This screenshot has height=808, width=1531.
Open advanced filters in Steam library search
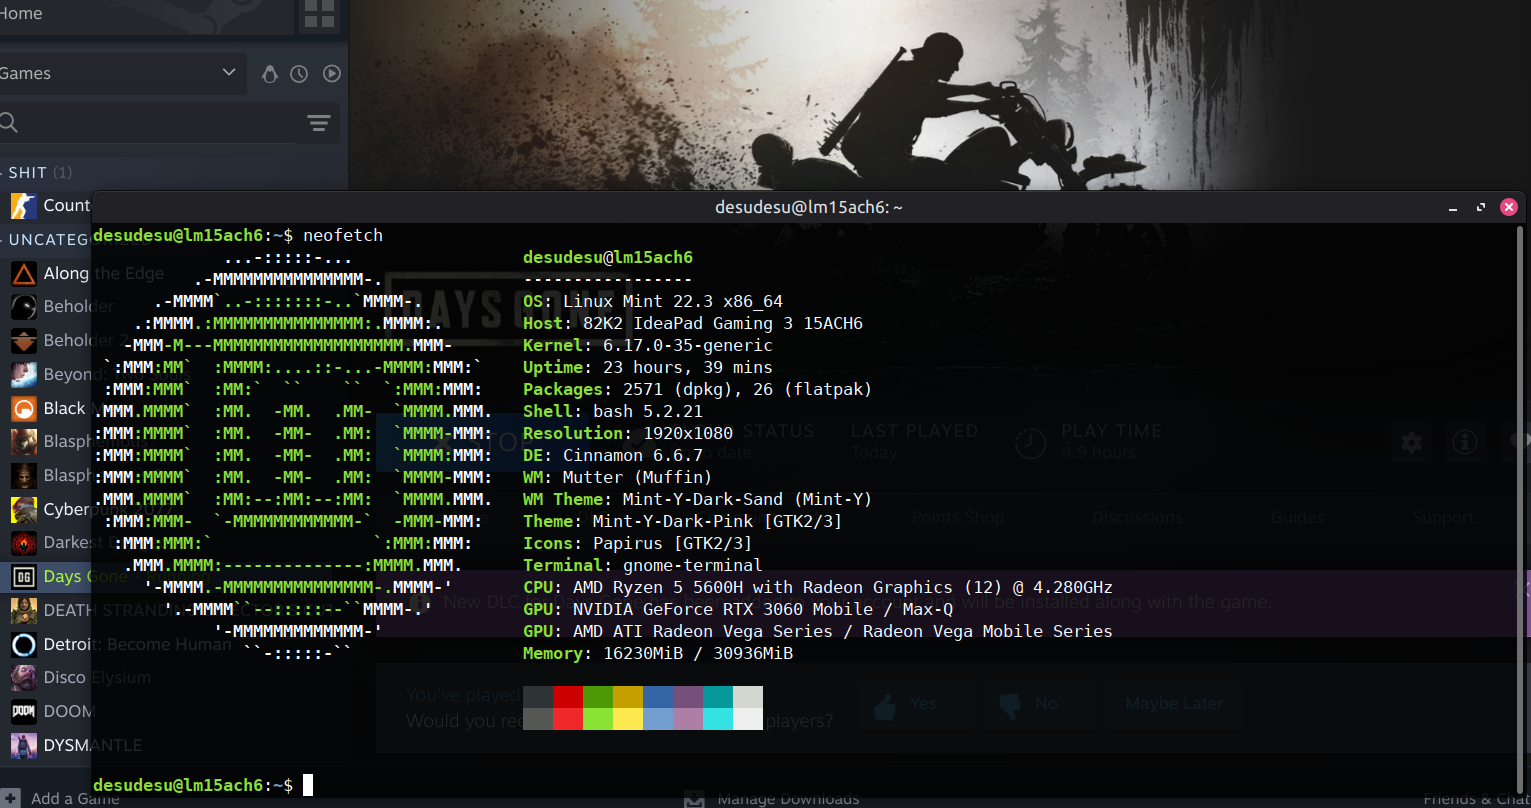(x=319, y=123)
